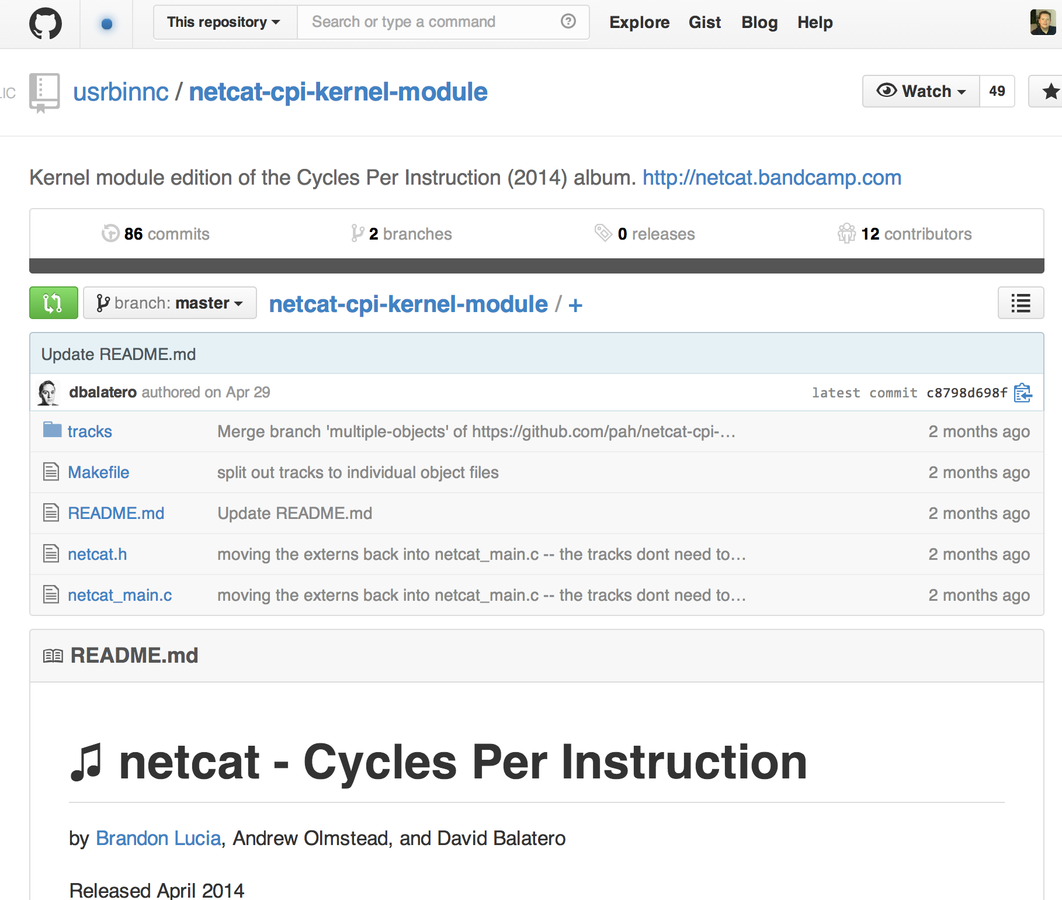
Task: Open netcat-cpi-kernel-module title link
Action: tap(338, 92)
